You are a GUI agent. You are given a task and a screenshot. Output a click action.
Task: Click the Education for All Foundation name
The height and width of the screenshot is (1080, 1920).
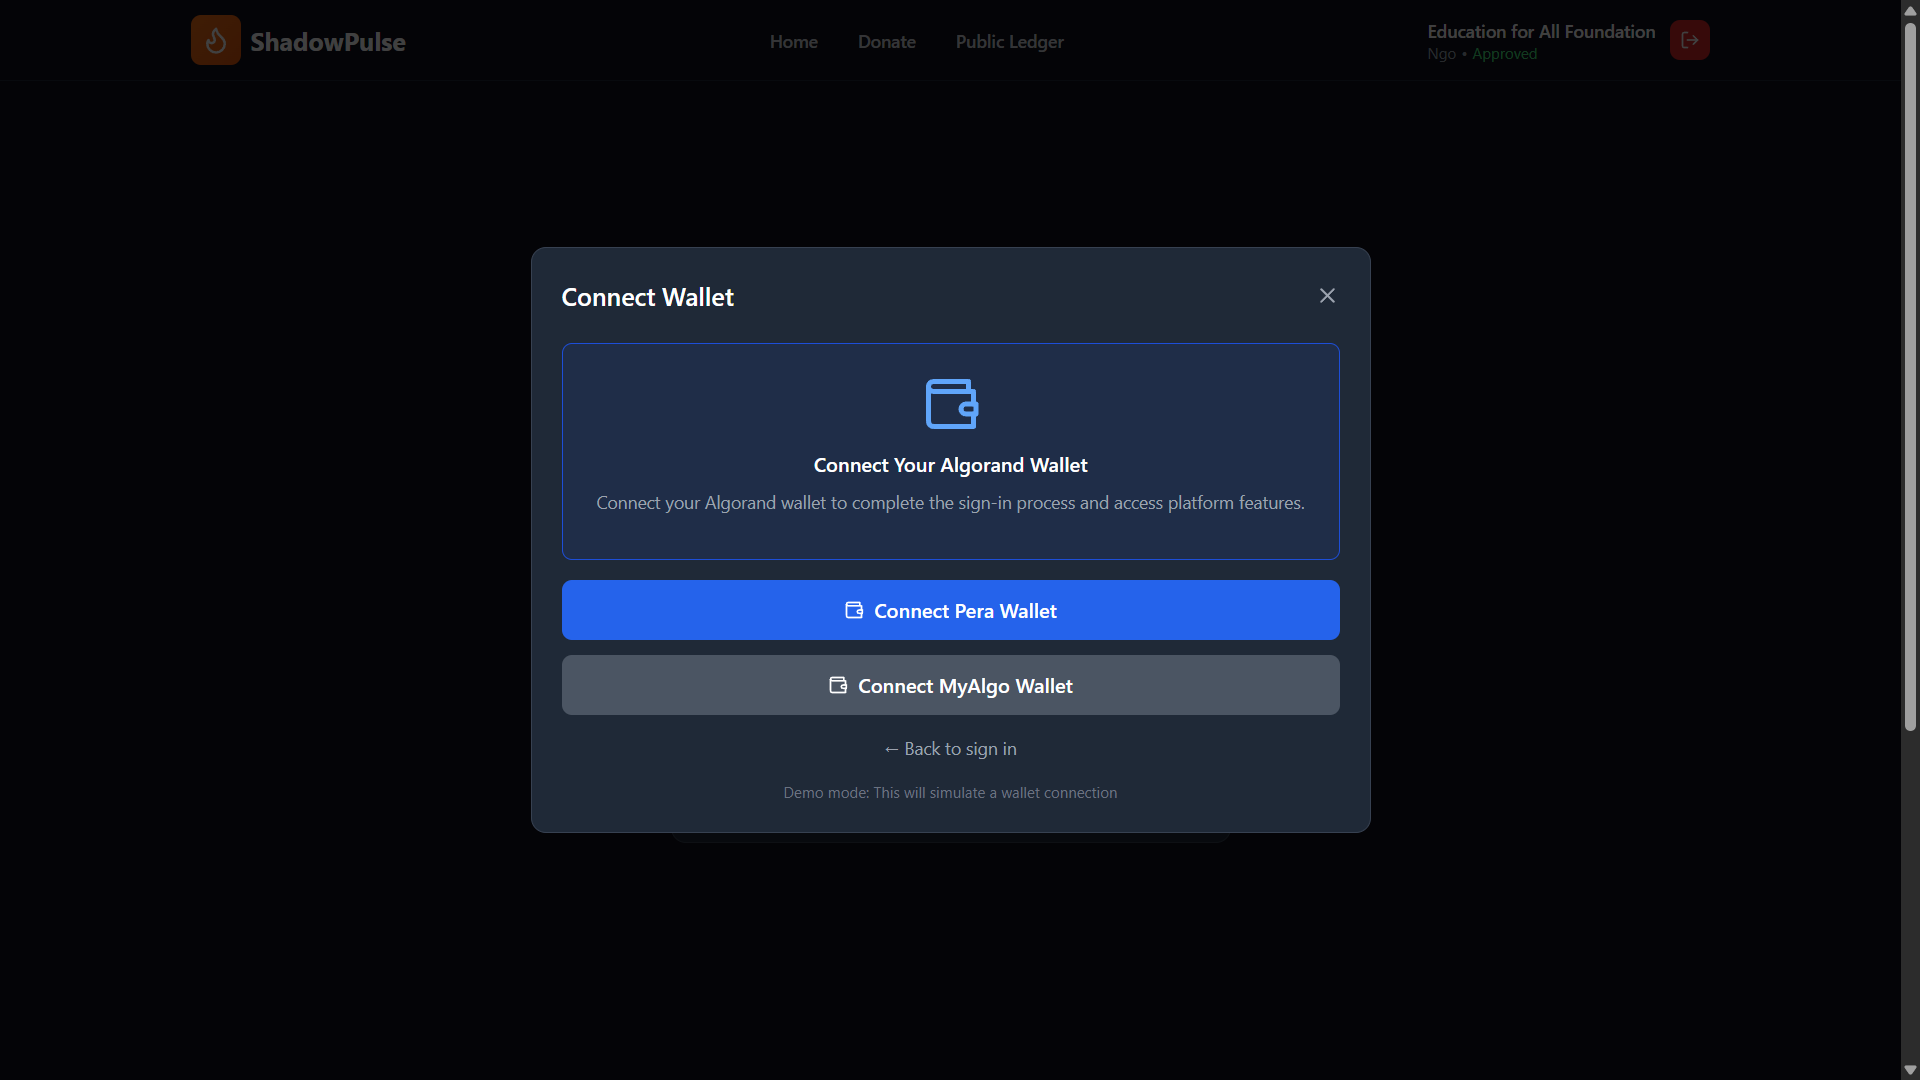pyautogui.click(x=1541, y=32)
